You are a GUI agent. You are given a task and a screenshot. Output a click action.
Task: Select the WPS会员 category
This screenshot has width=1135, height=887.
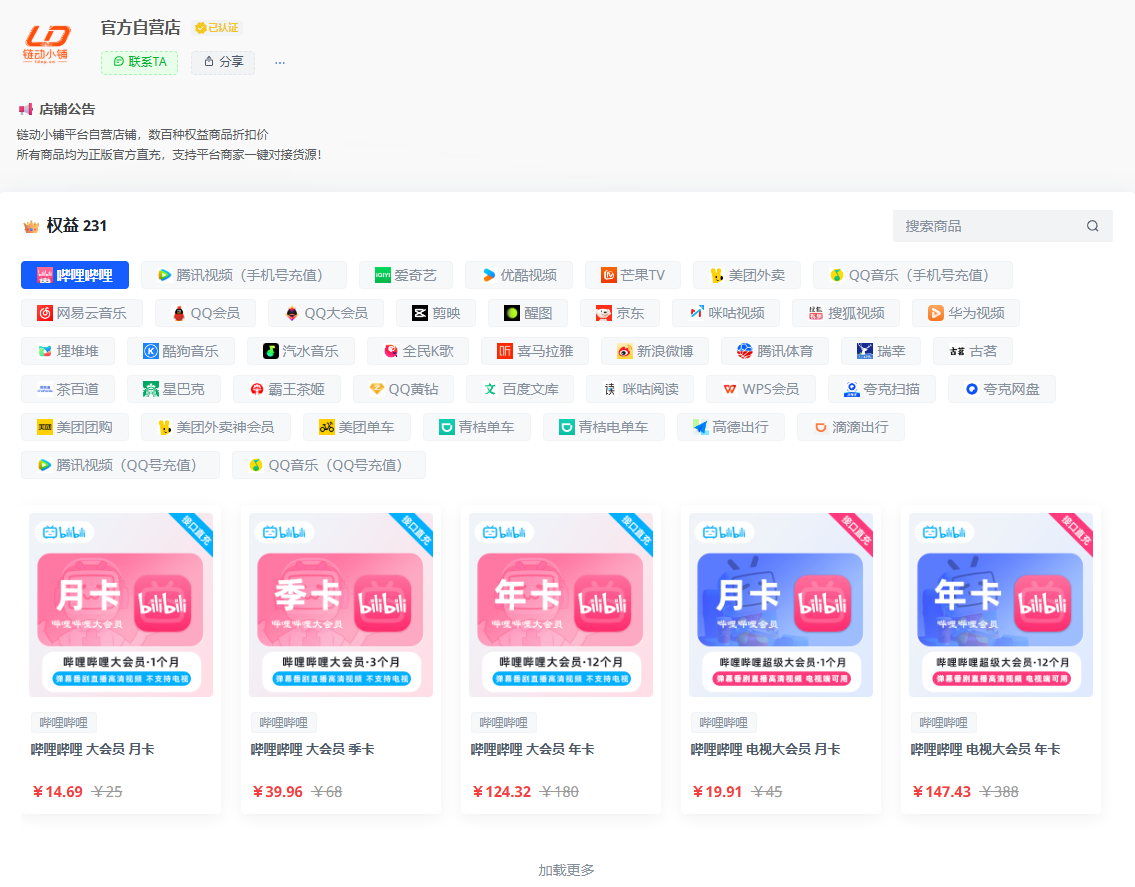click(761, 389)
